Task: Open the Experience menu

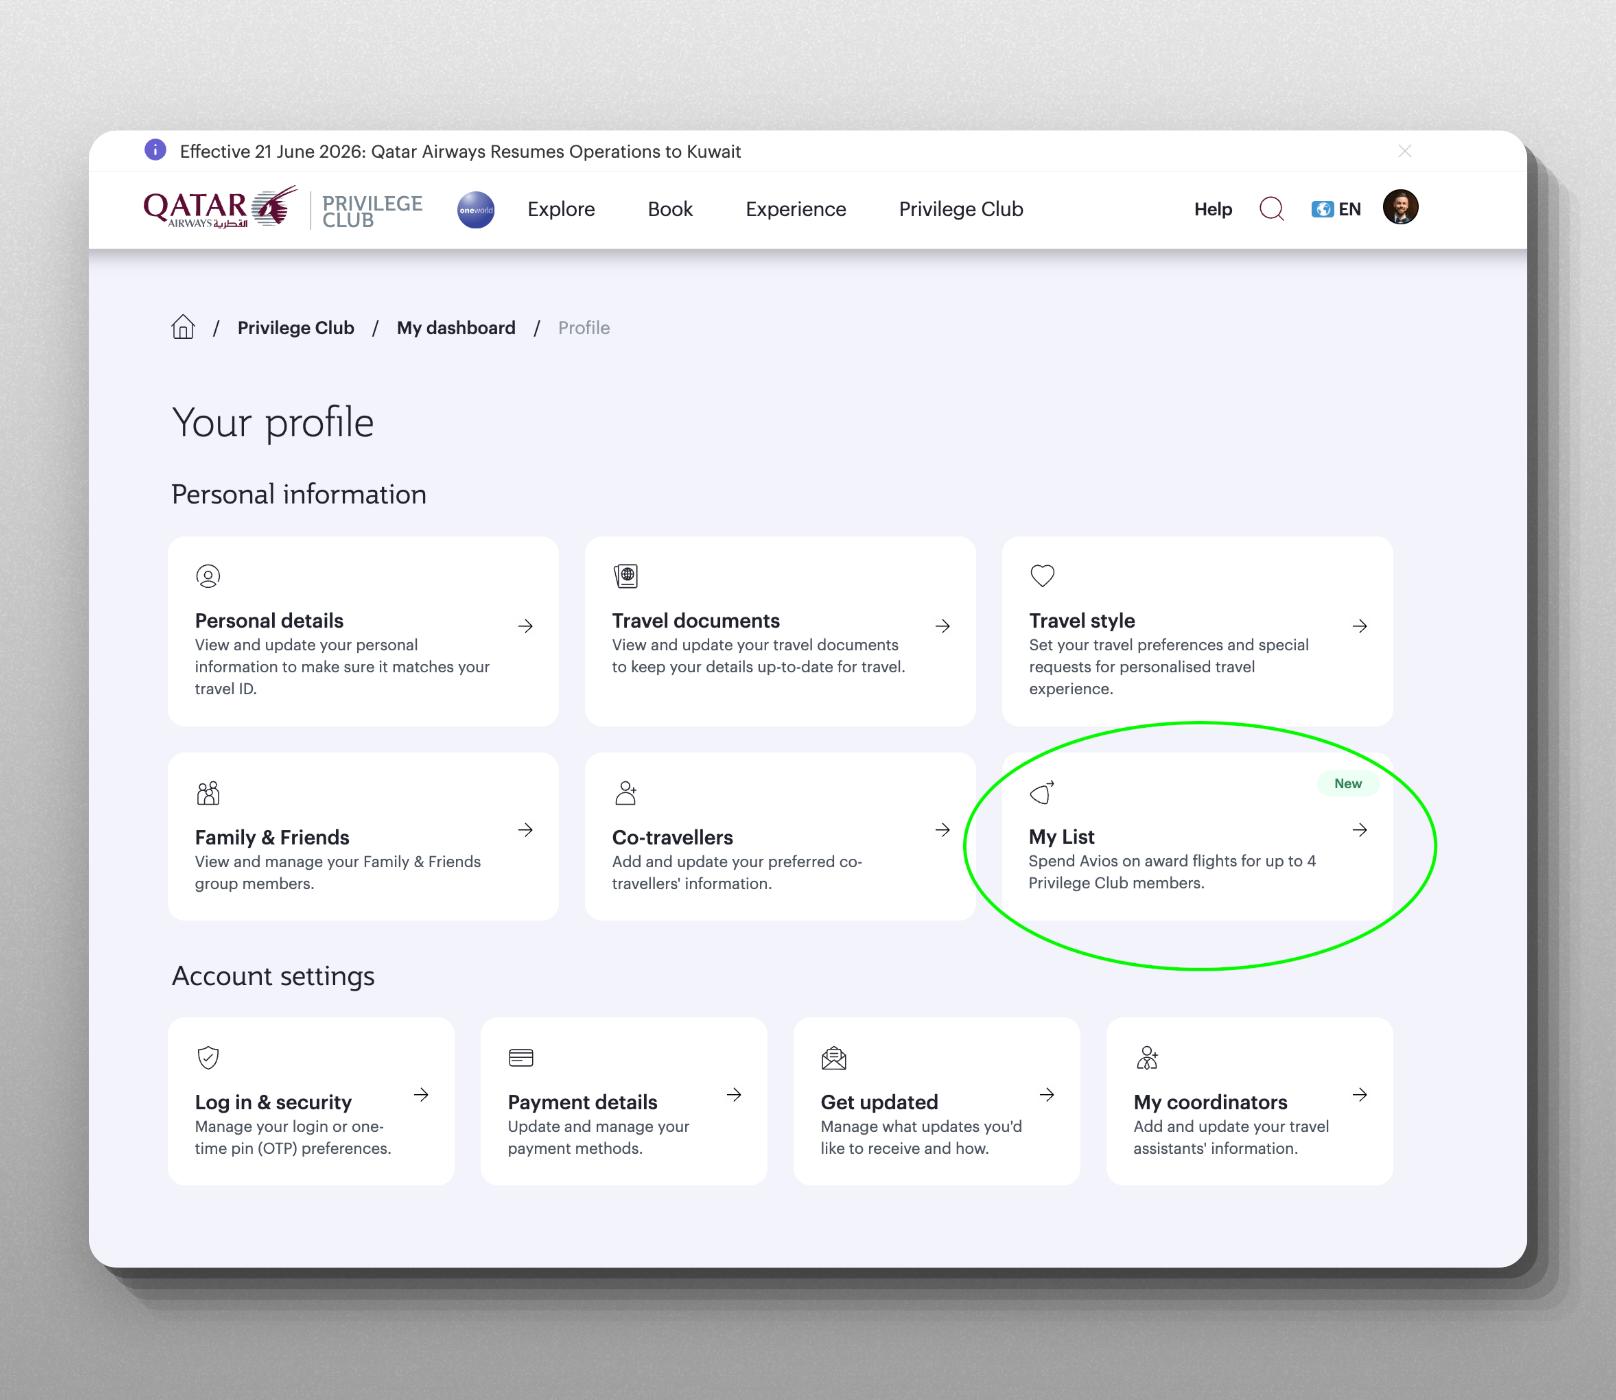Action: tap(796, 209)
